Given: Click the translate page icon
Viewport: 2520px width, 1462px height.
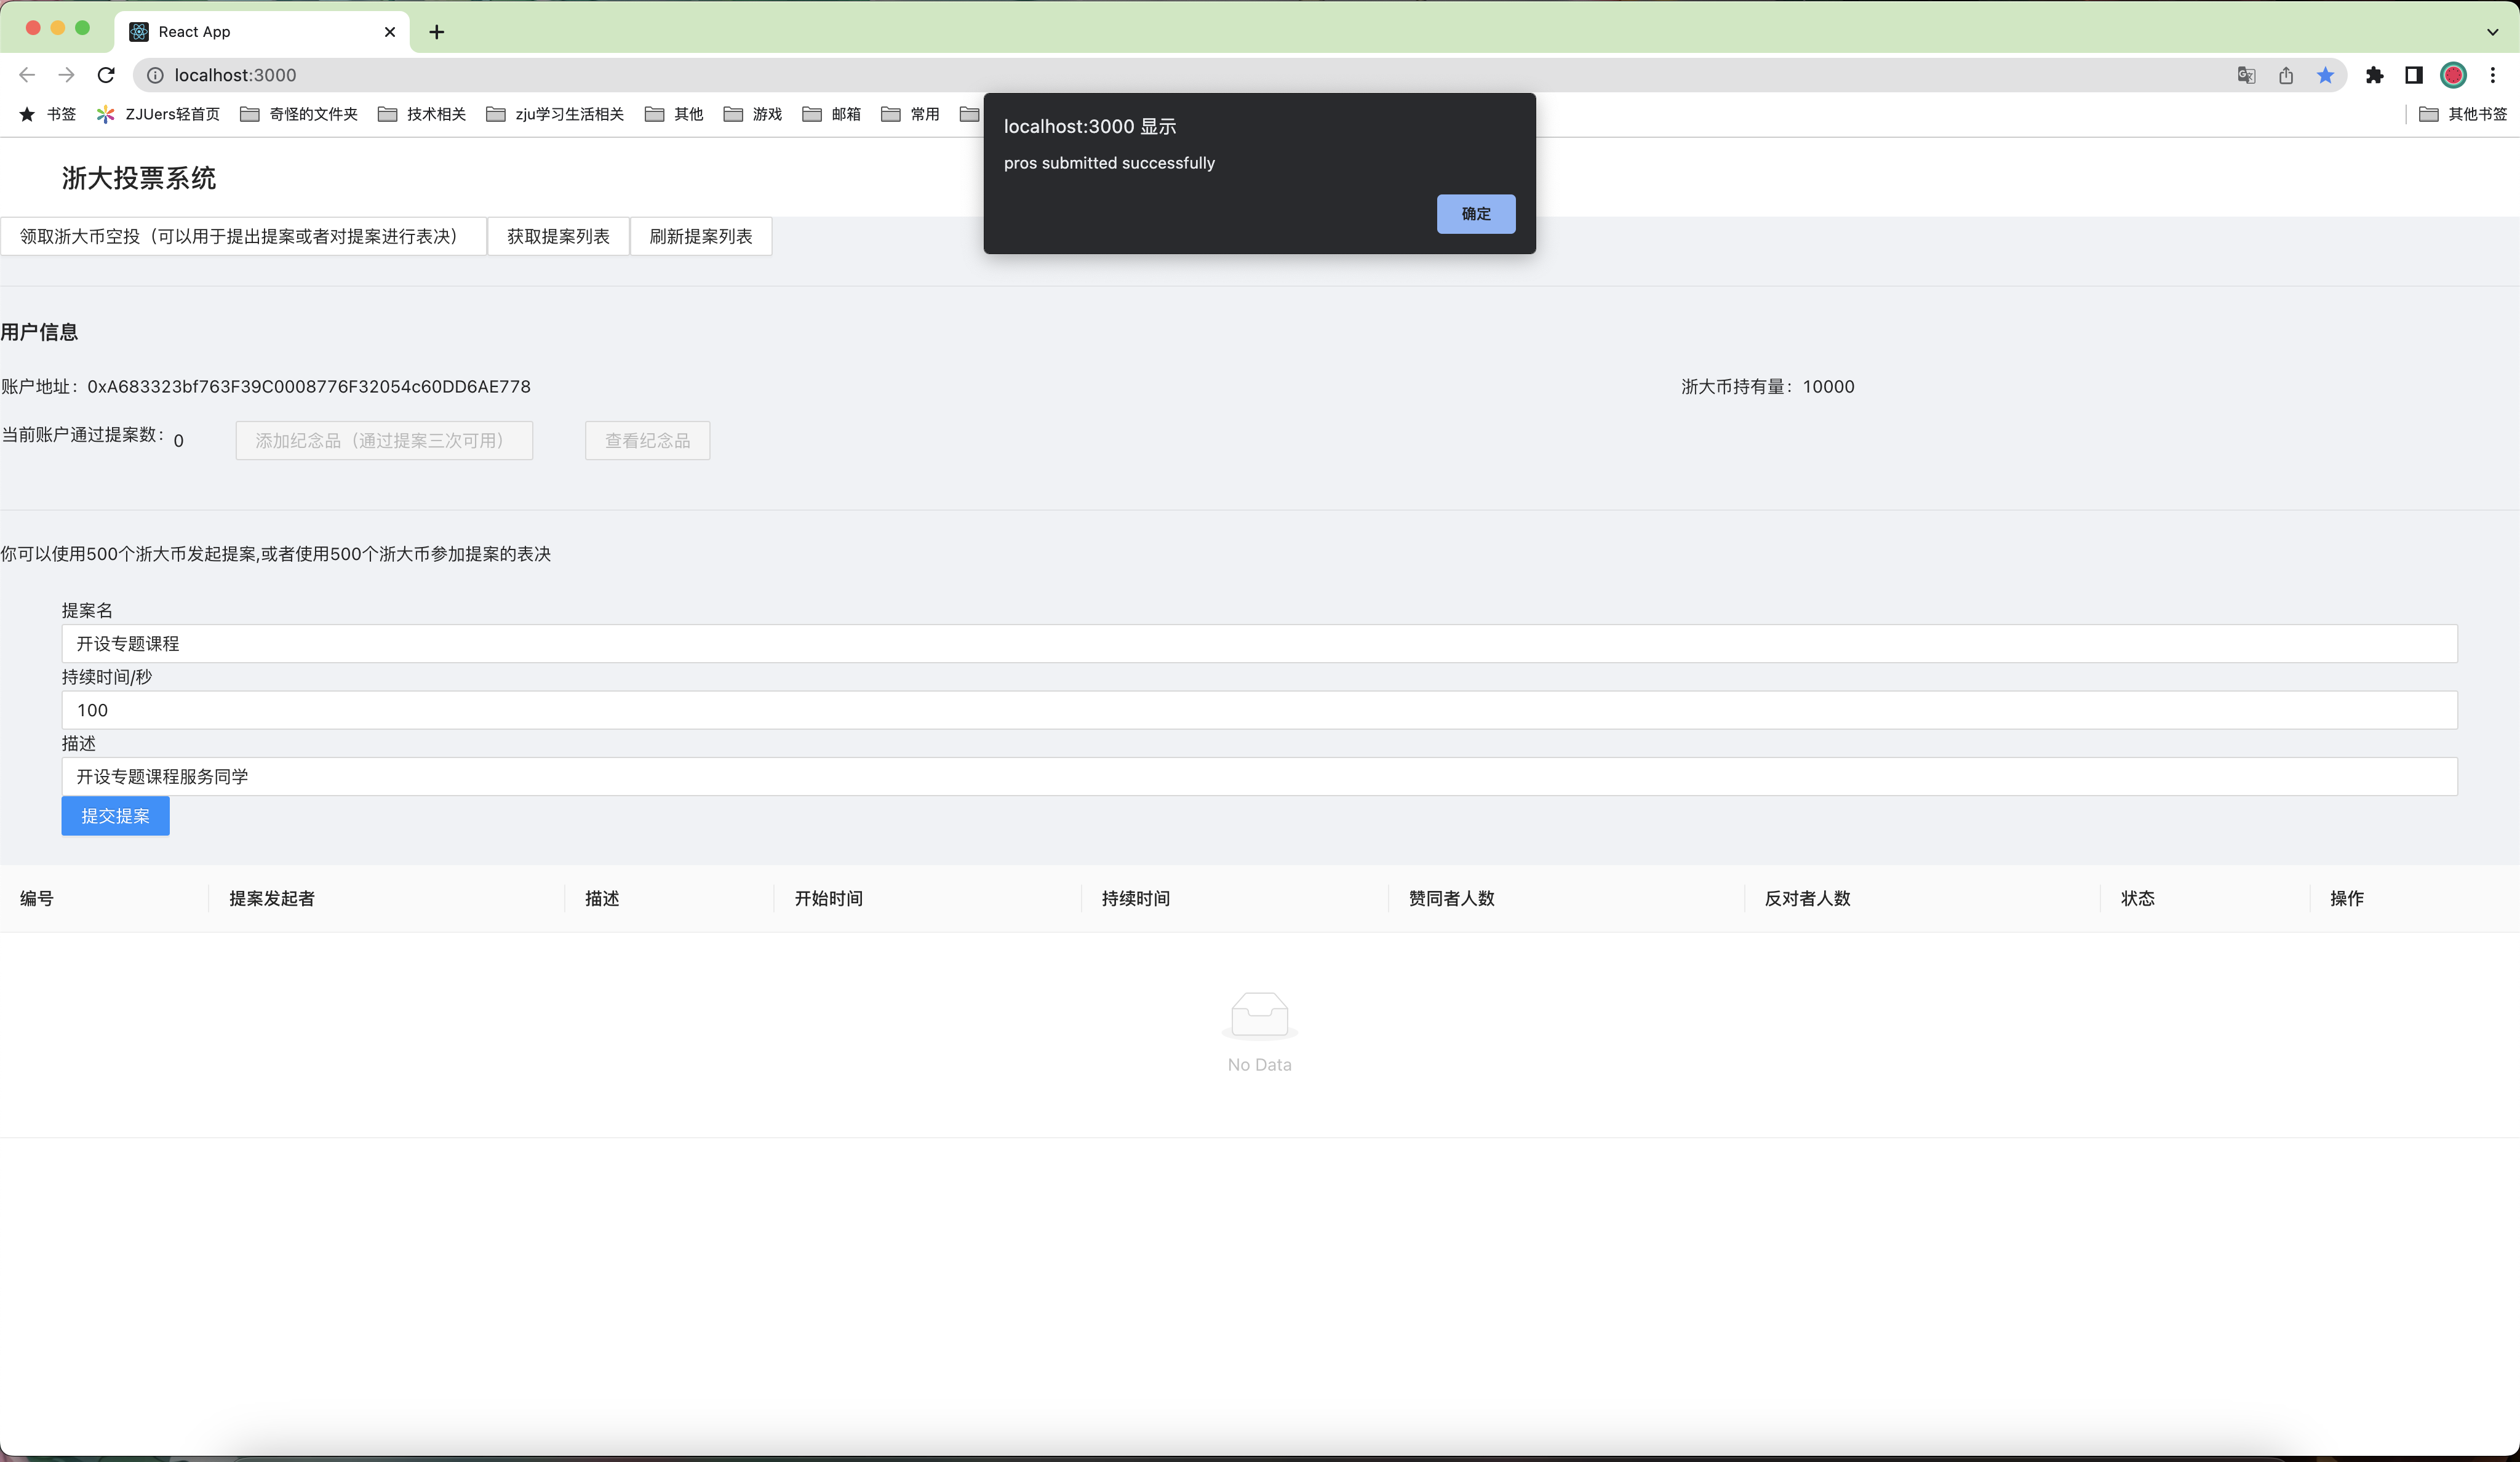Looking at the screenshot, I should 2246,75.
